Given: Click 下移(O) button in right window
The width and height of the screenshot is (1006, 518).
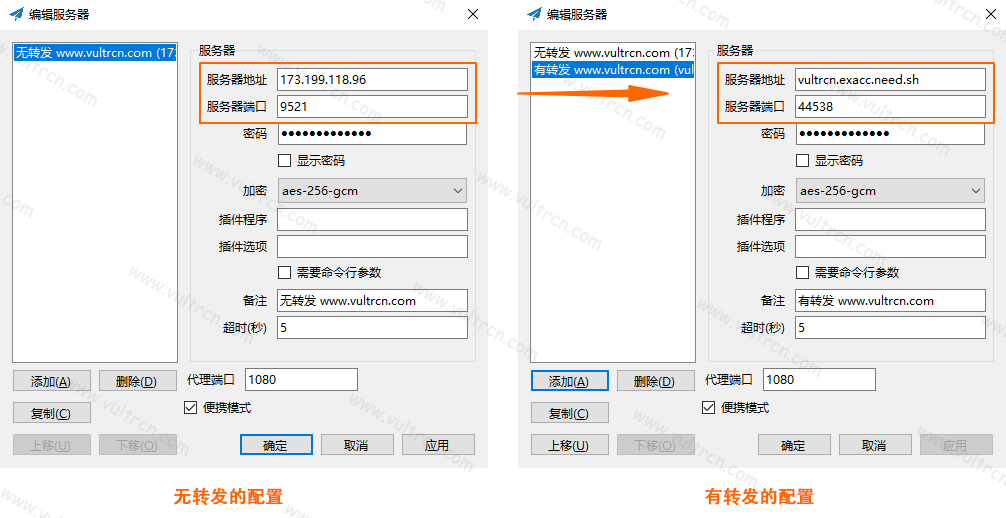Looking at the screenshot, I should pyautogui.click(x=655, y=445).
